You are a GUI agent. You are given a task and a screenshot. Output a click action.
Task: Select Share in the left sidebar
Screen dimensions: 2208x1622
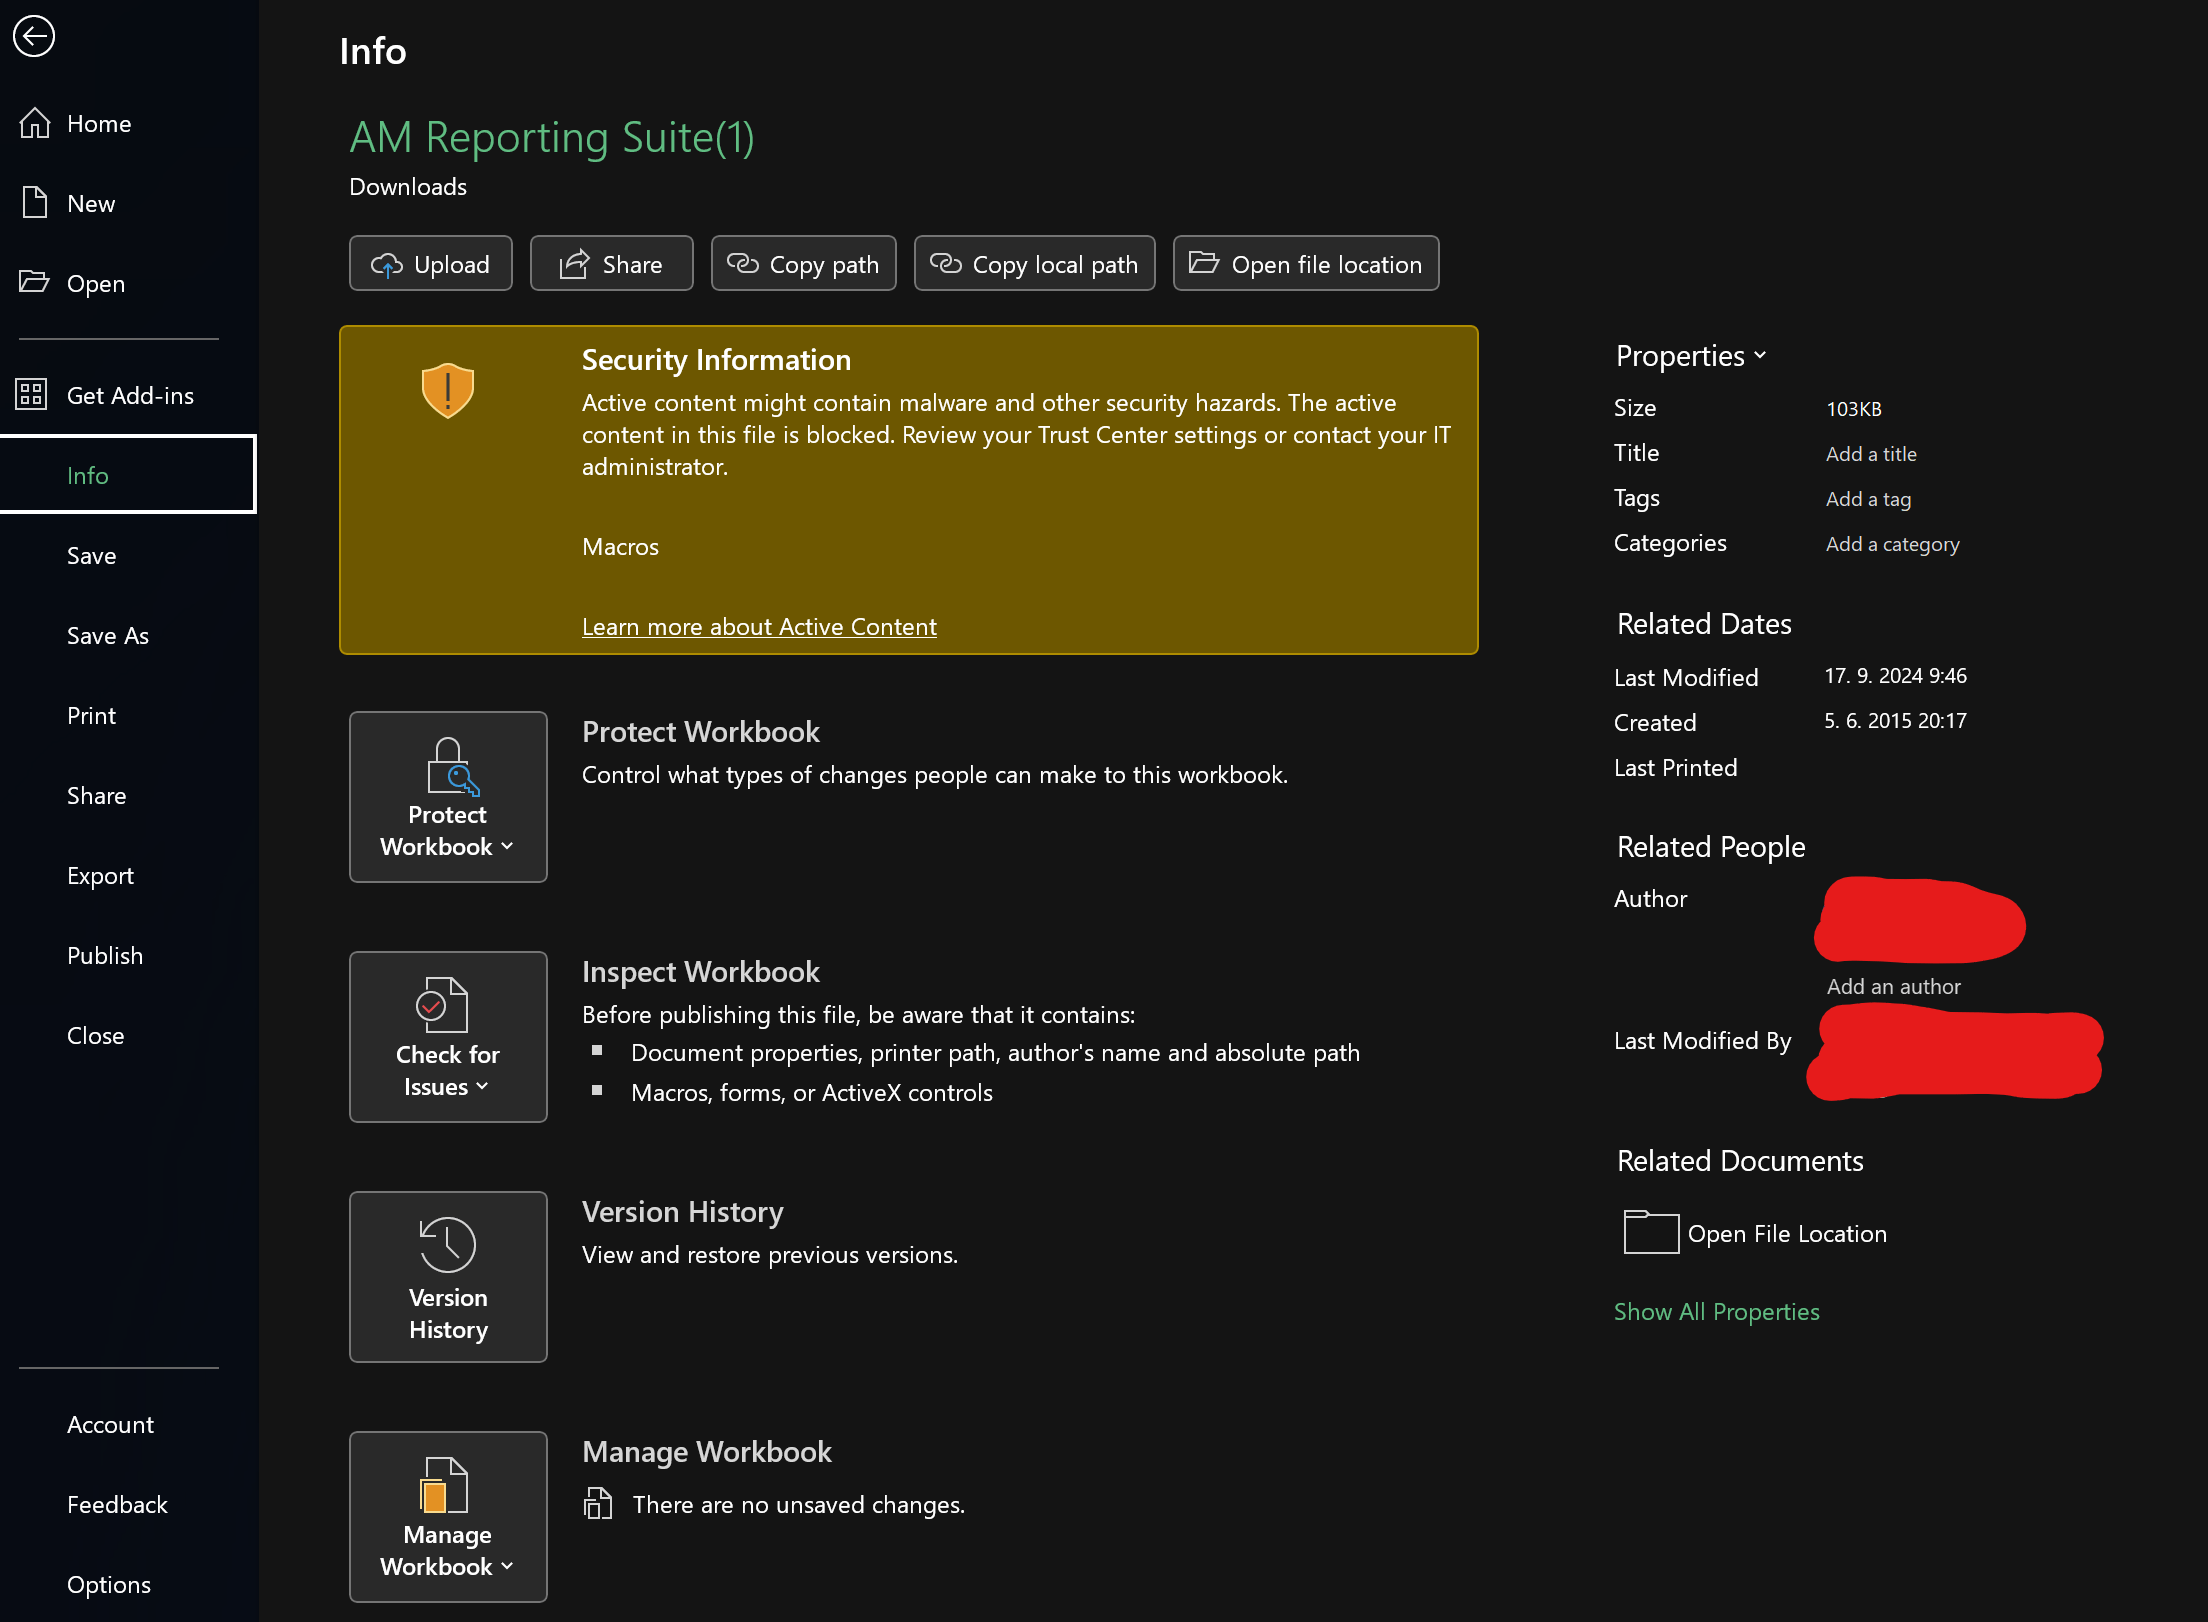128,796
